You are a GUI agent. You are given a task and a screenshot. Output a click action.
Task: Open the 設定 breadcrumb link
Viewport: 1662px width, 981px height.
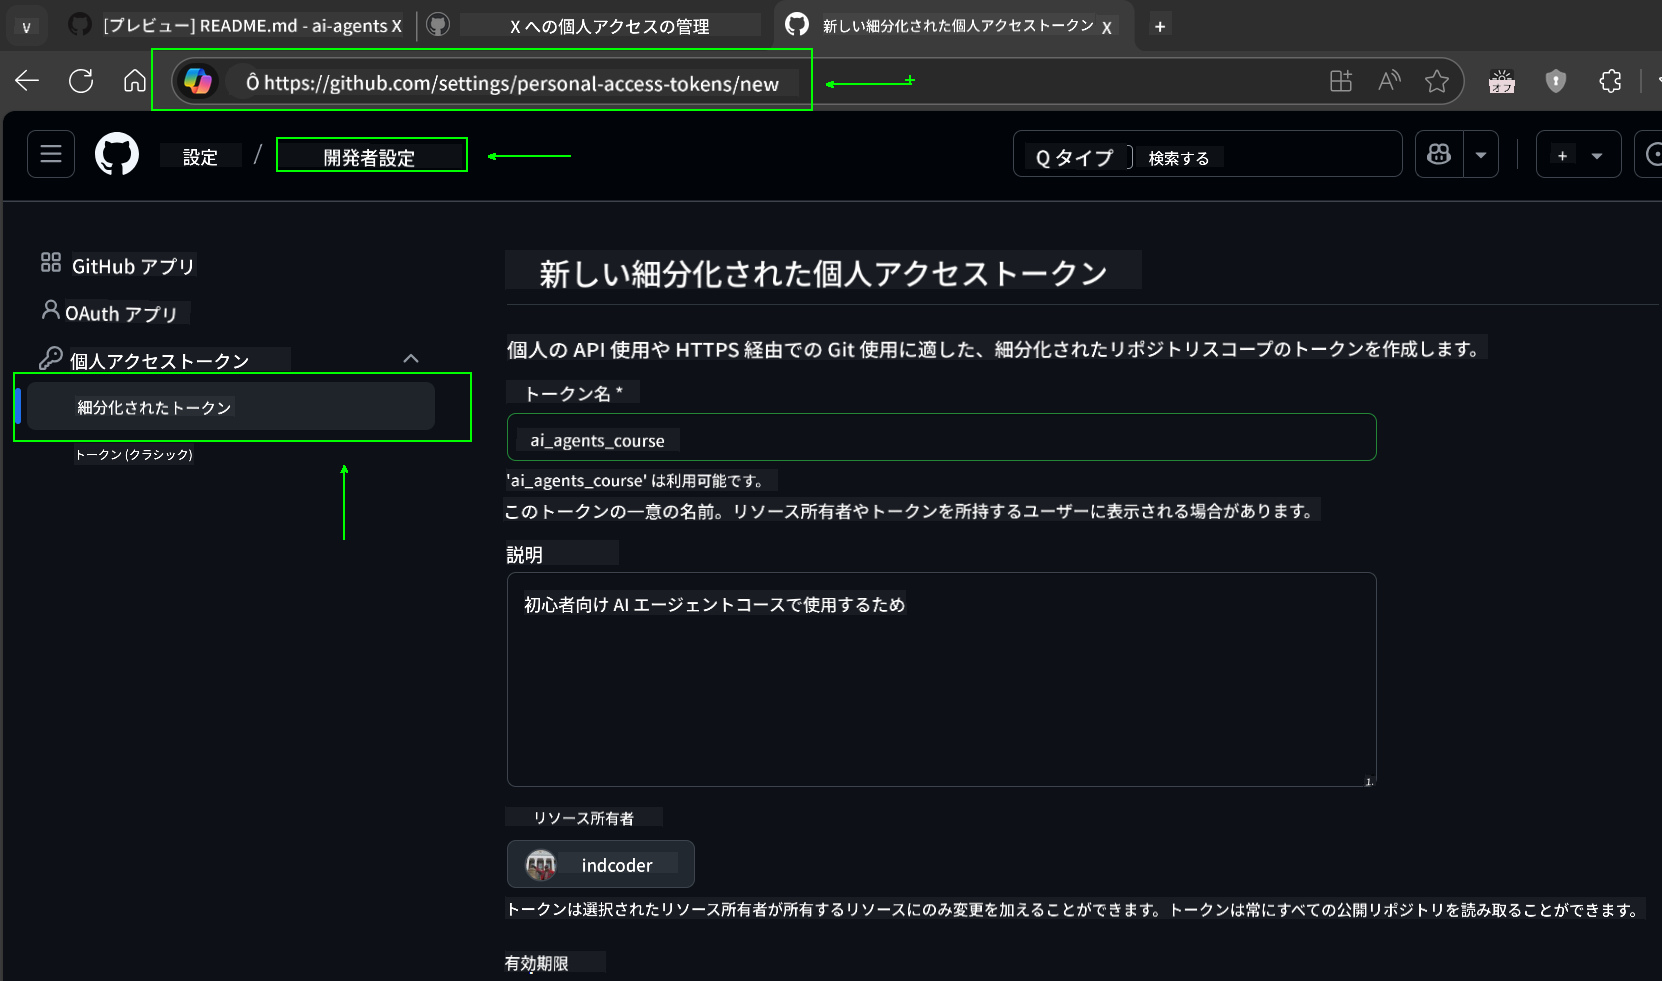200,157
